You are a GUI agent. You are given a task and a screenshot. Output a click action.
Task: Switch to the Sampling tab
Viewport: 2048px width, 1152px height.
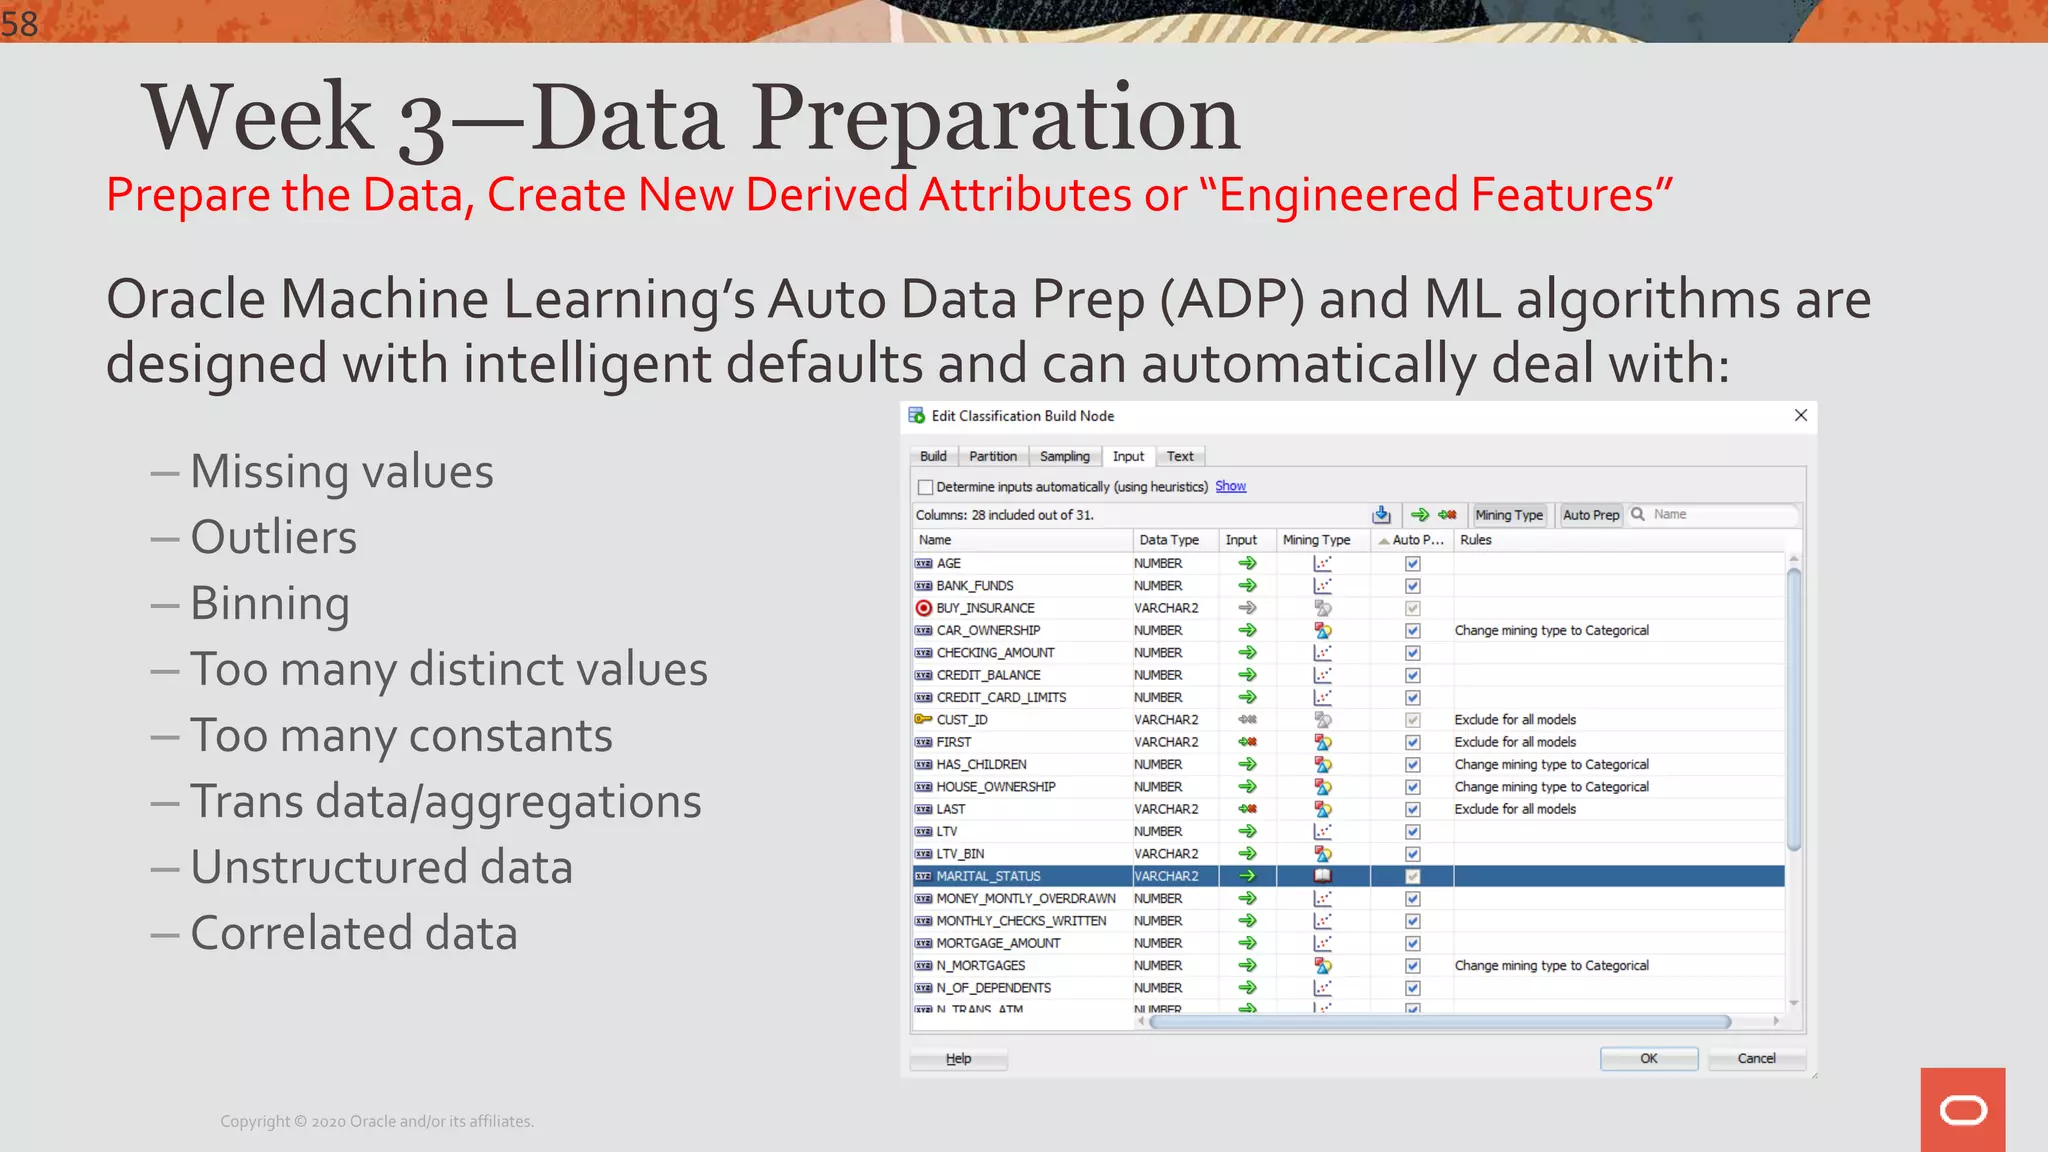pyautogui.click(x=1064, y=457)
